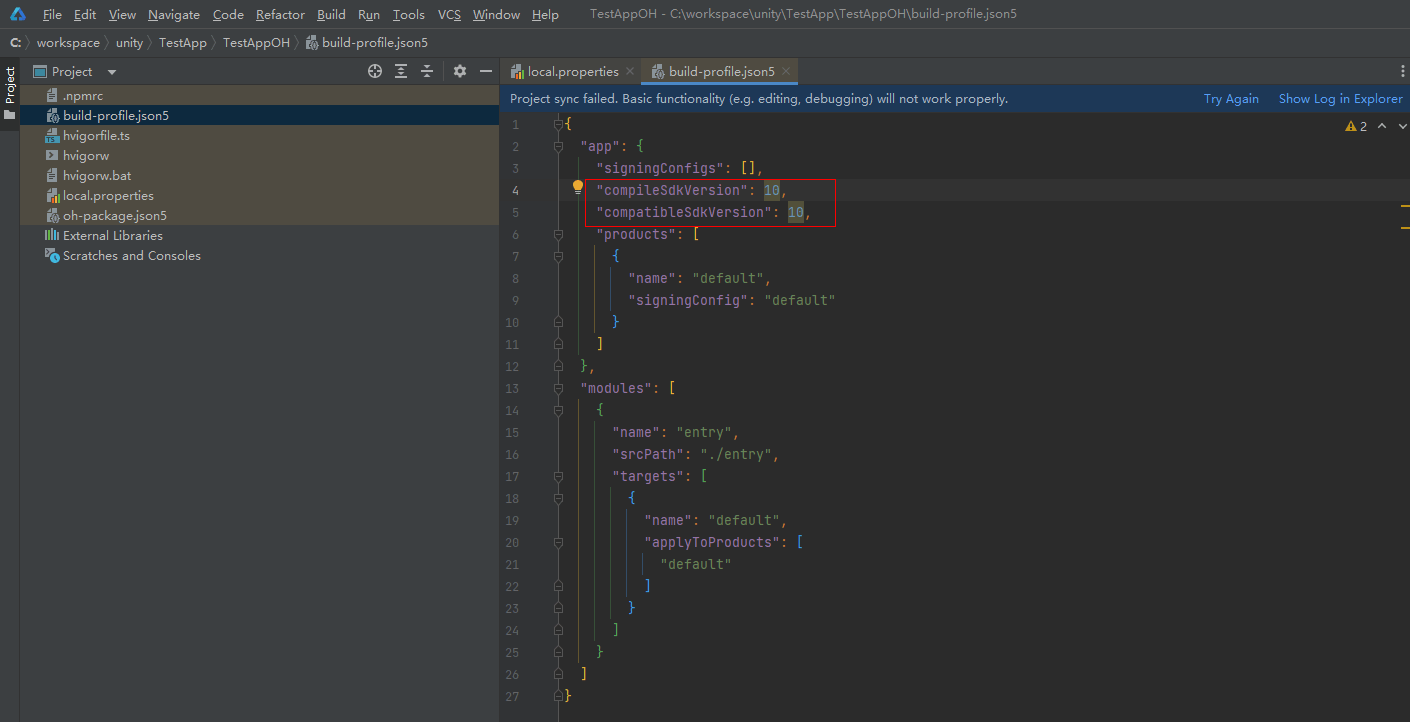Click the TestApp breadcrumb
This screenshot has height=722, width=1410.
(183, 42)
